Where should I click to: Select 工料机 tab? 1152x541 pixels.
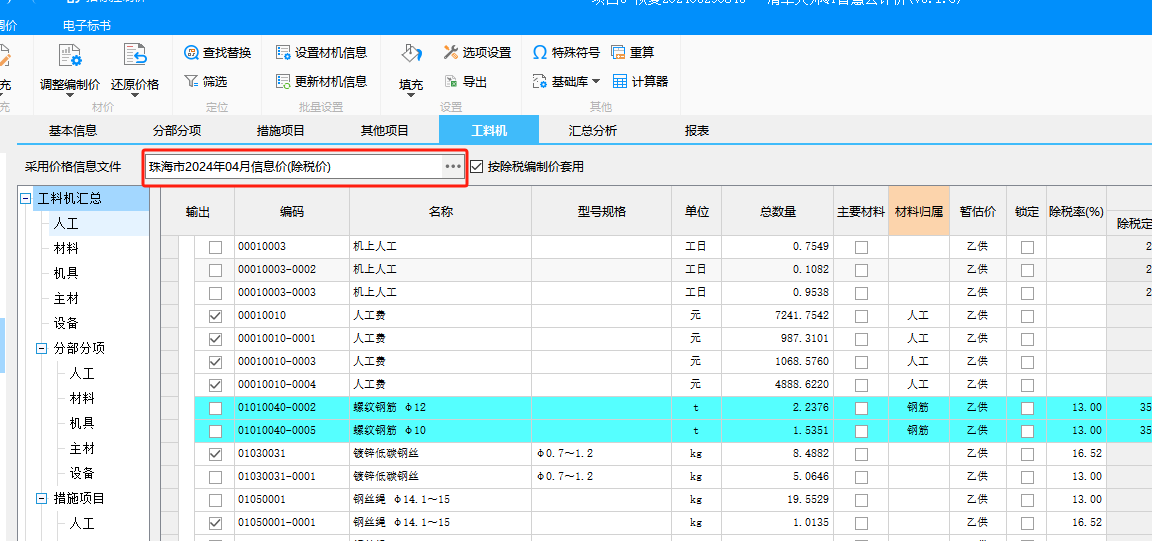coord(489,131)
